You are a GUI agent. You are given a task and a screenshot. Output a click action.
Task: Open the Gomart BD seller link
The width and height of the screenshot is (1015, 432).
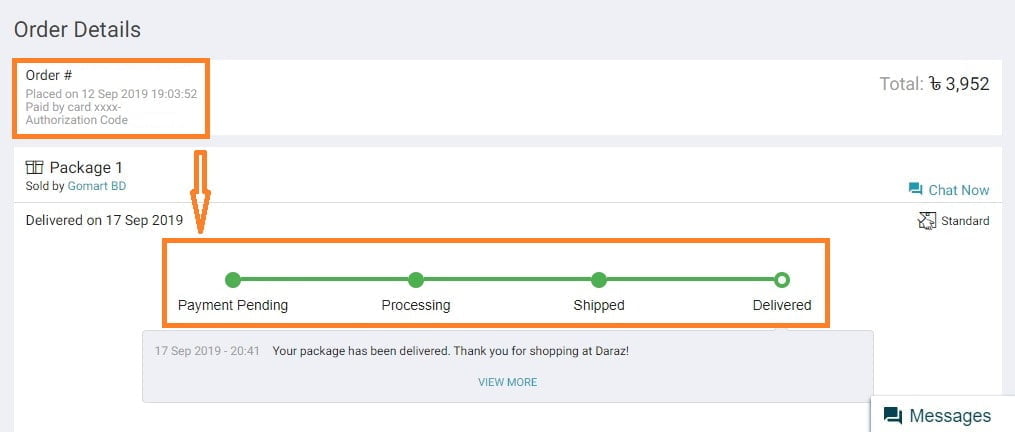pyautogui.click(x=97, y=186)
